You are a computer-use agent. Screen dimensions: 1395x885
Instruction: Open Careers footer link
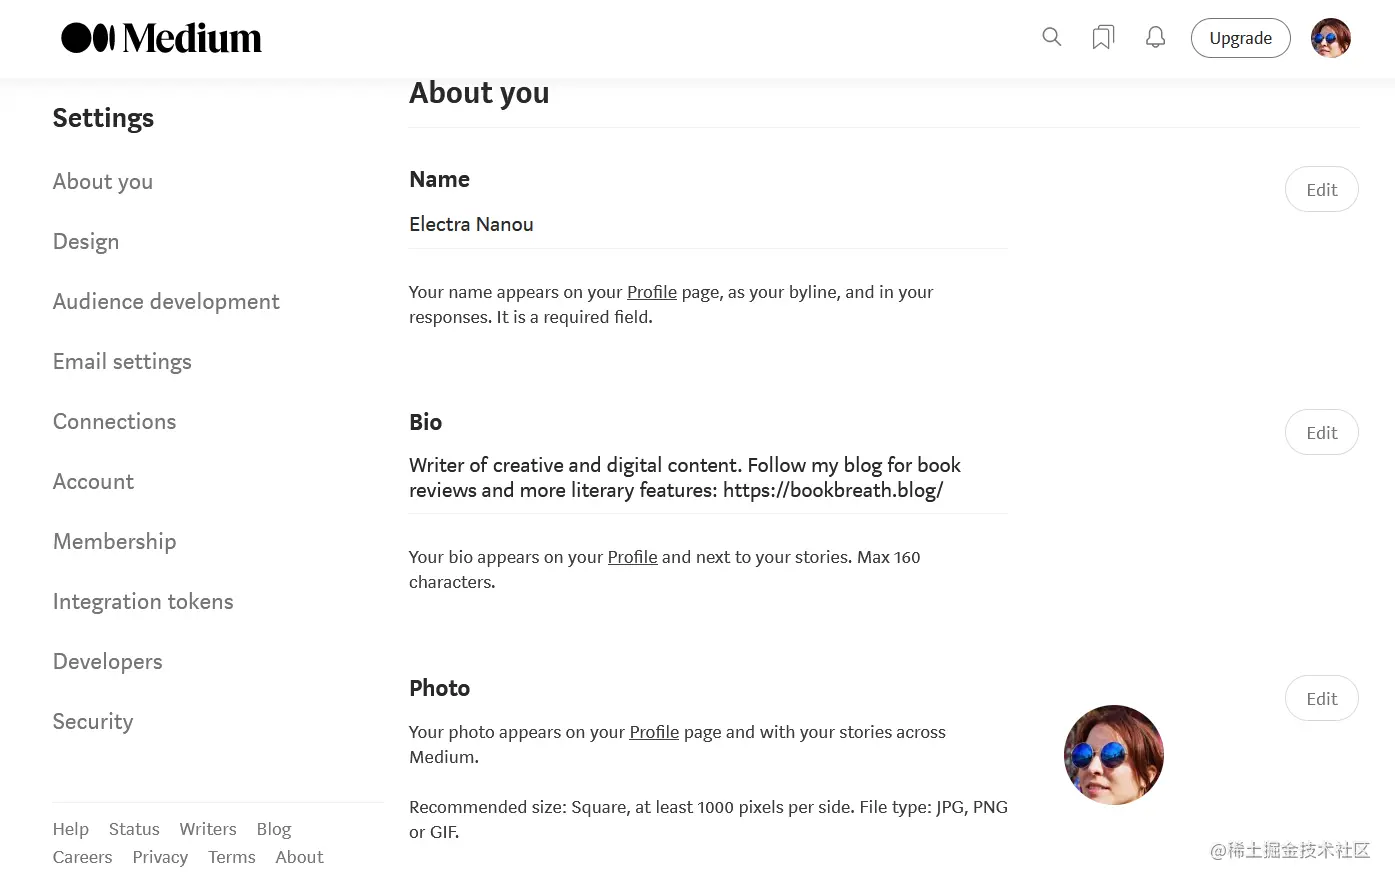82,857
